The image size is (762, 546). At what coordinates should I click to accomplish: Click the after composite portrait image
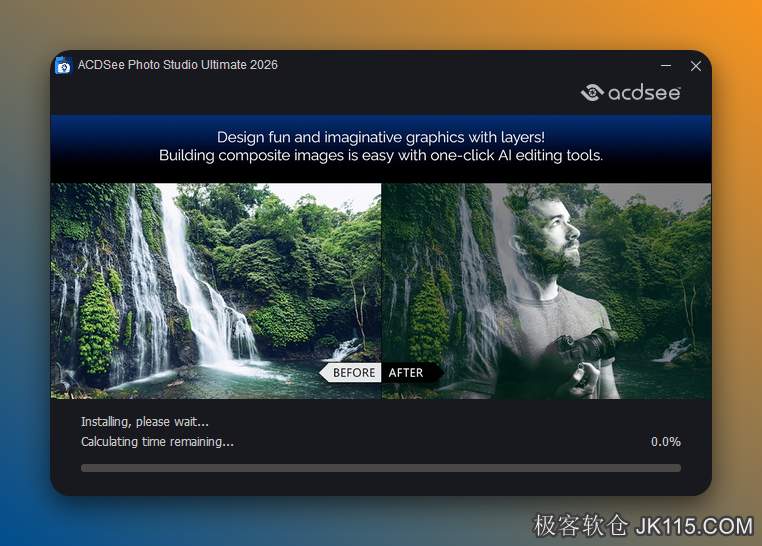click(x=546, y=290)
